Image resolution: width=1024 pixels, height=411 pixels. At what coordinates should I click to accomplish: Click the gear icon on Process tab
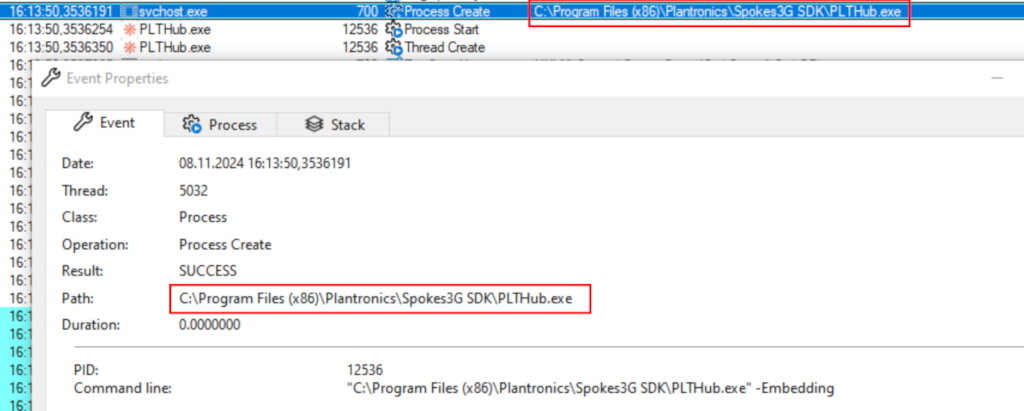[x=192, y=125]
